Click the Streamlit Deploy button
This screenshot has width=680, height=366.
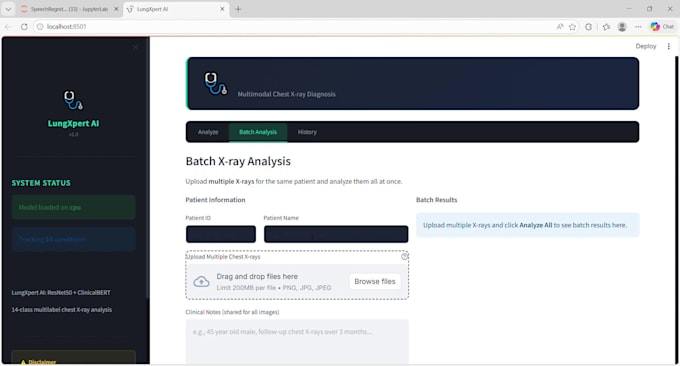pyautogui.click(x=646, y=46)
